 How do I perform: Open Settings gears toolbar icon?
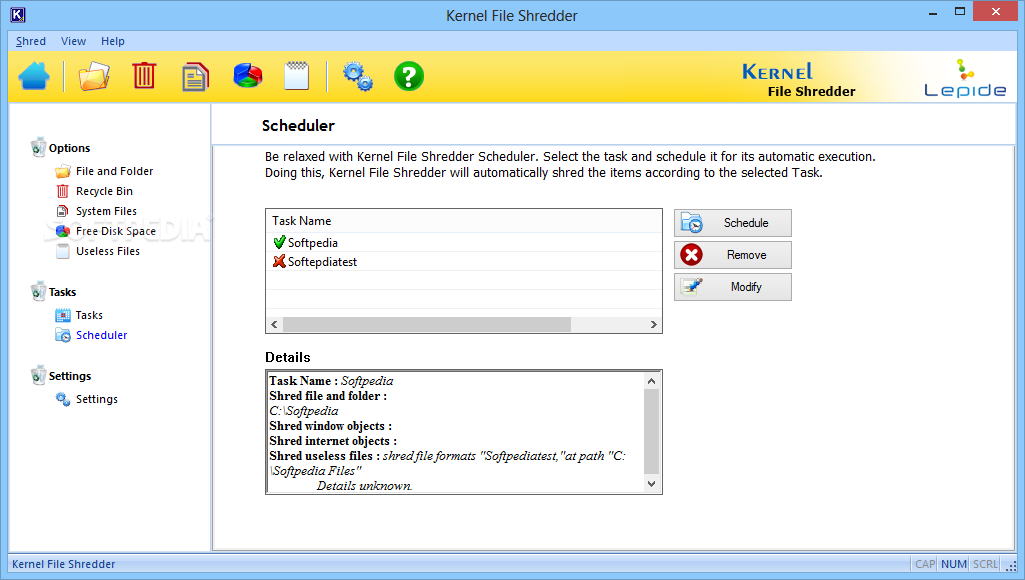(x=358, y=76)
